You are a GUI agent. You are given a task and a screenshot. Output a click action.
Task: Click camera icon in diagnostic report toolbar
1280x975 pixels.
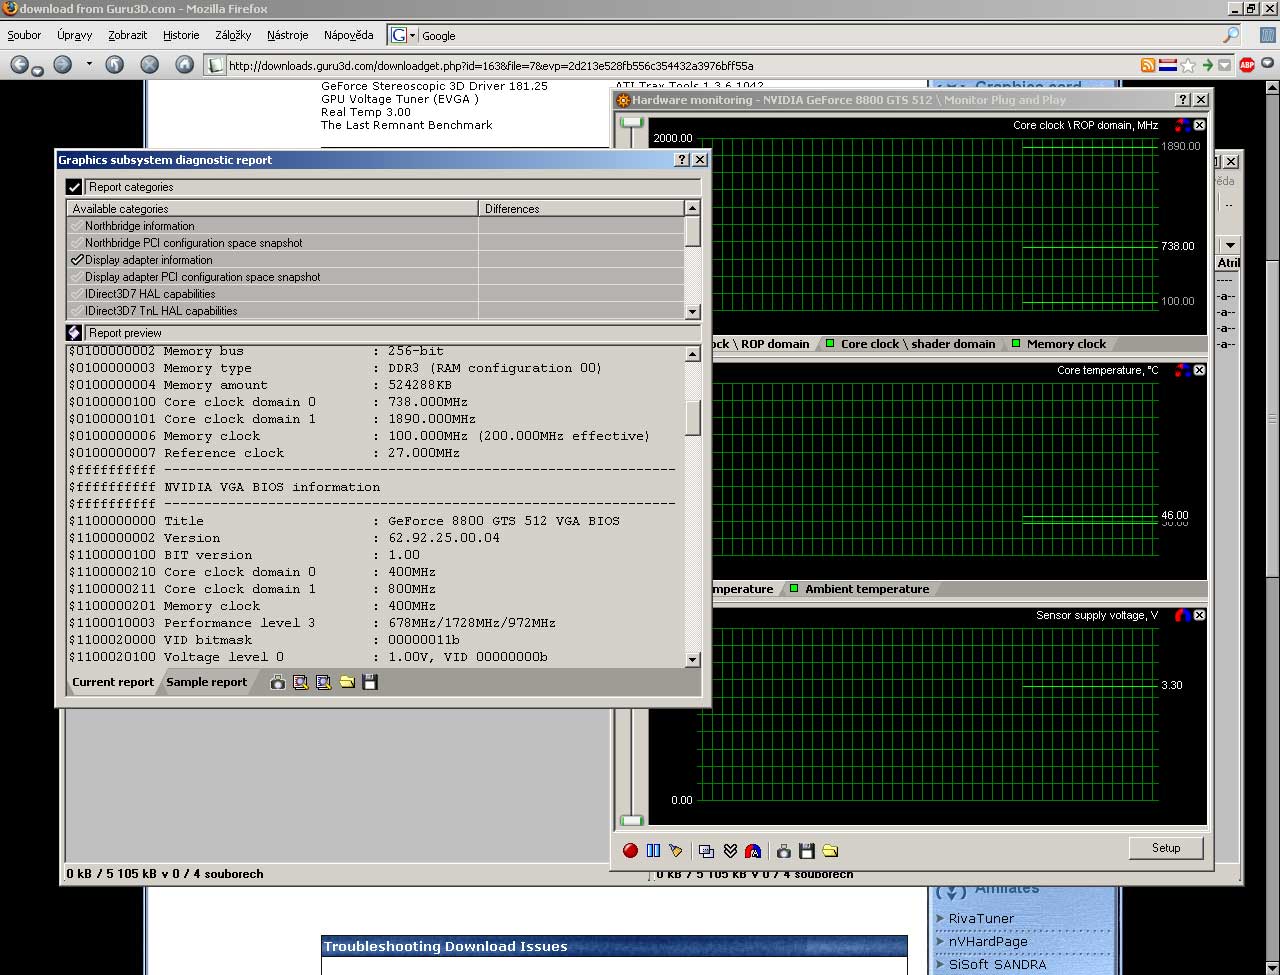point(278,682)
